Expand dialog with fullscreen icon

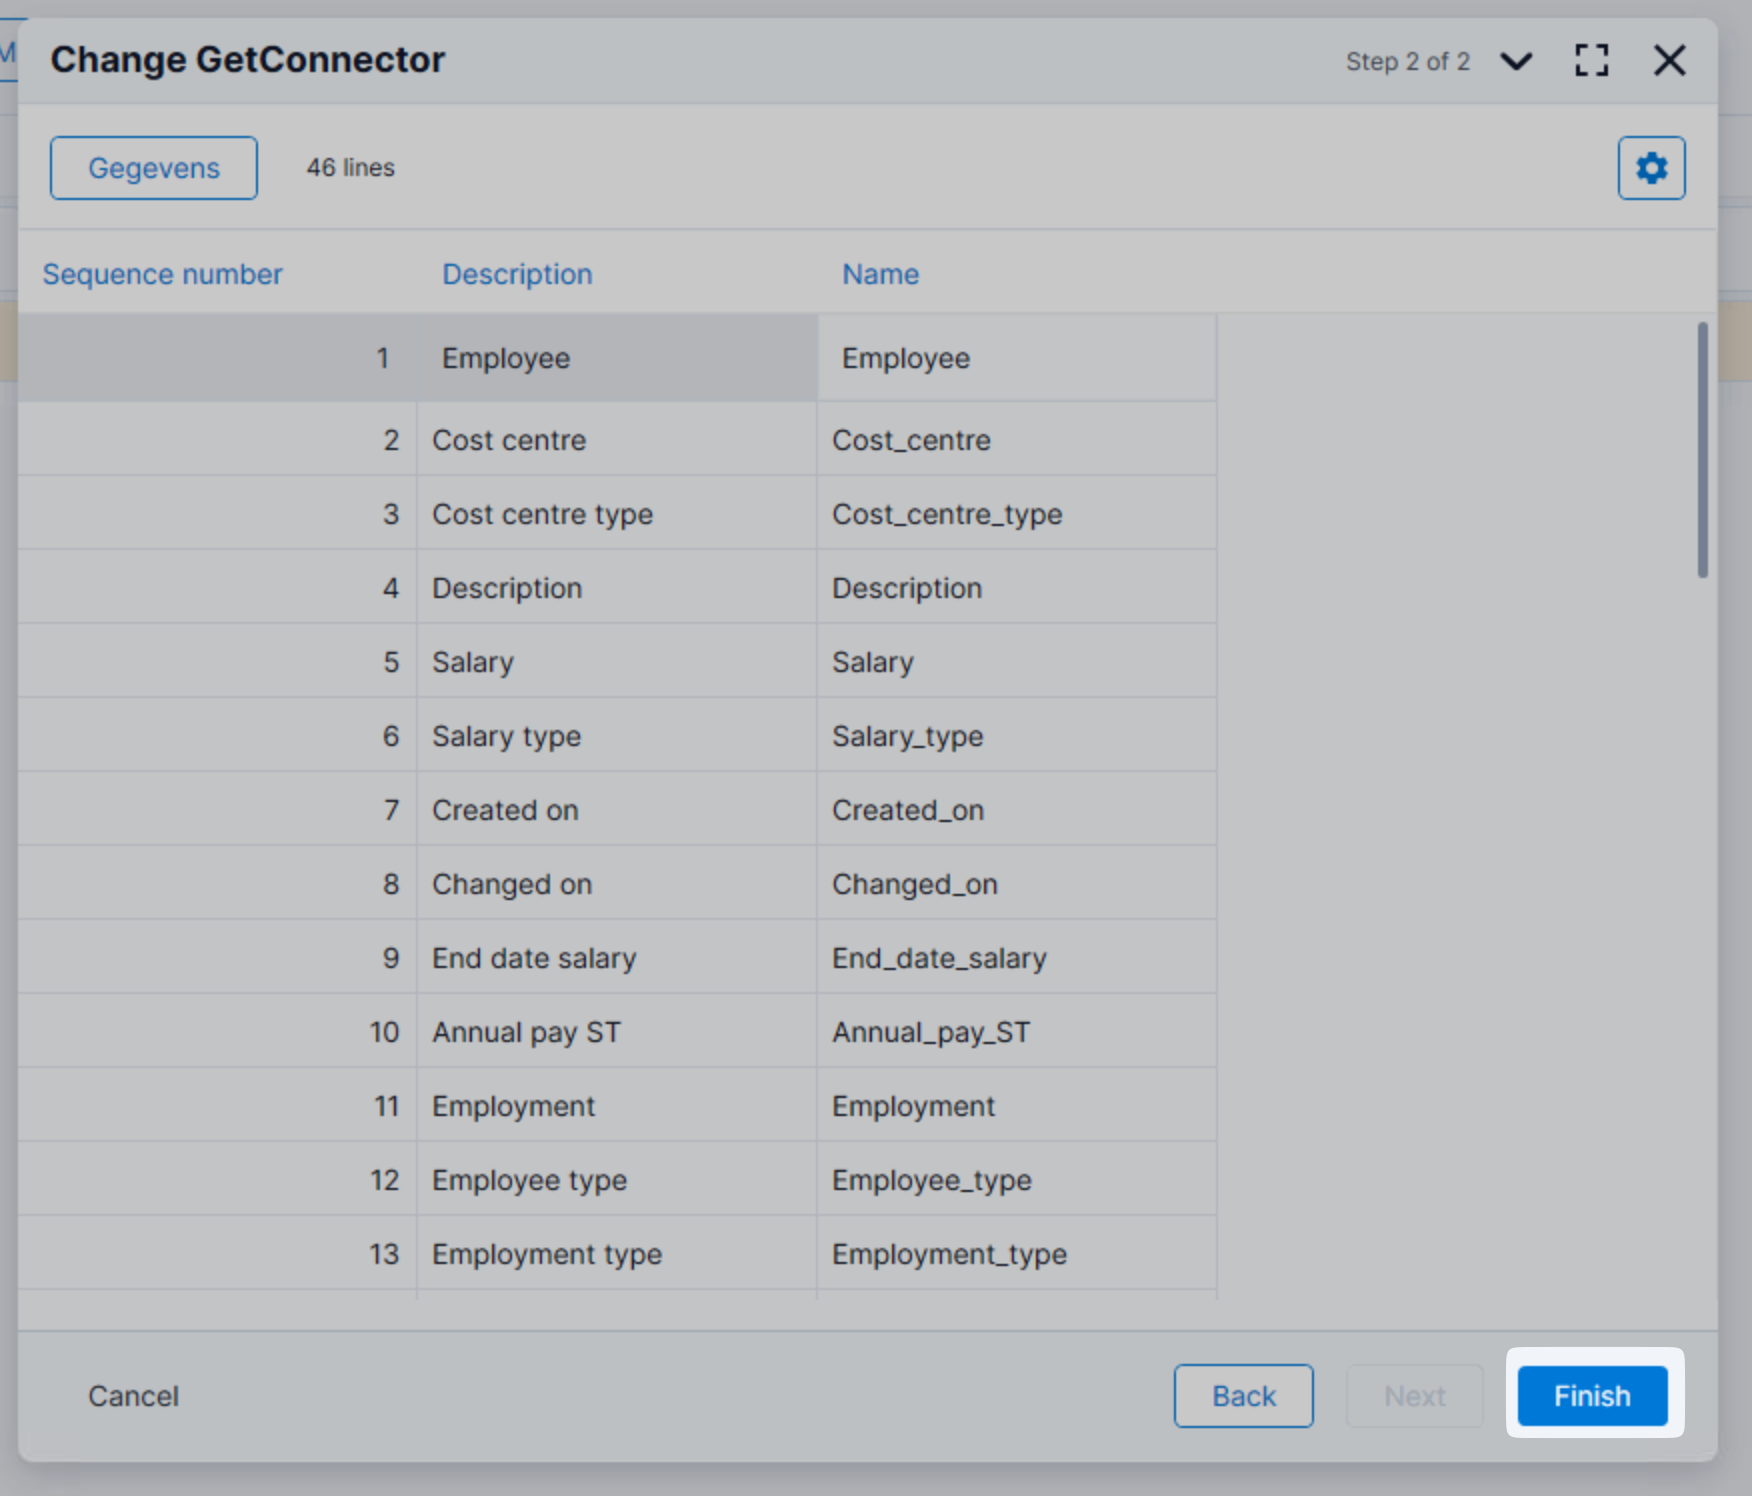[1591, 61]
